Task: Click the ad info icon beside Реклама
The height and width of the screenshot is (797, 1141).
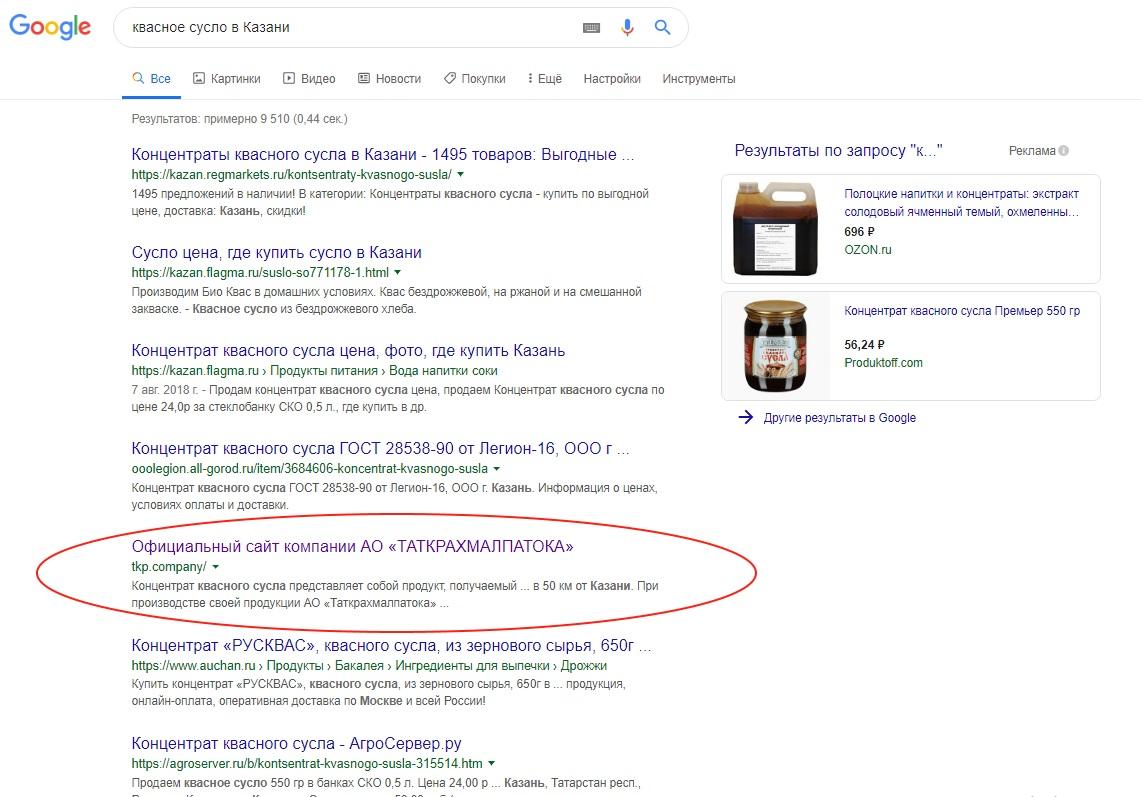Action: point(1064,151)
